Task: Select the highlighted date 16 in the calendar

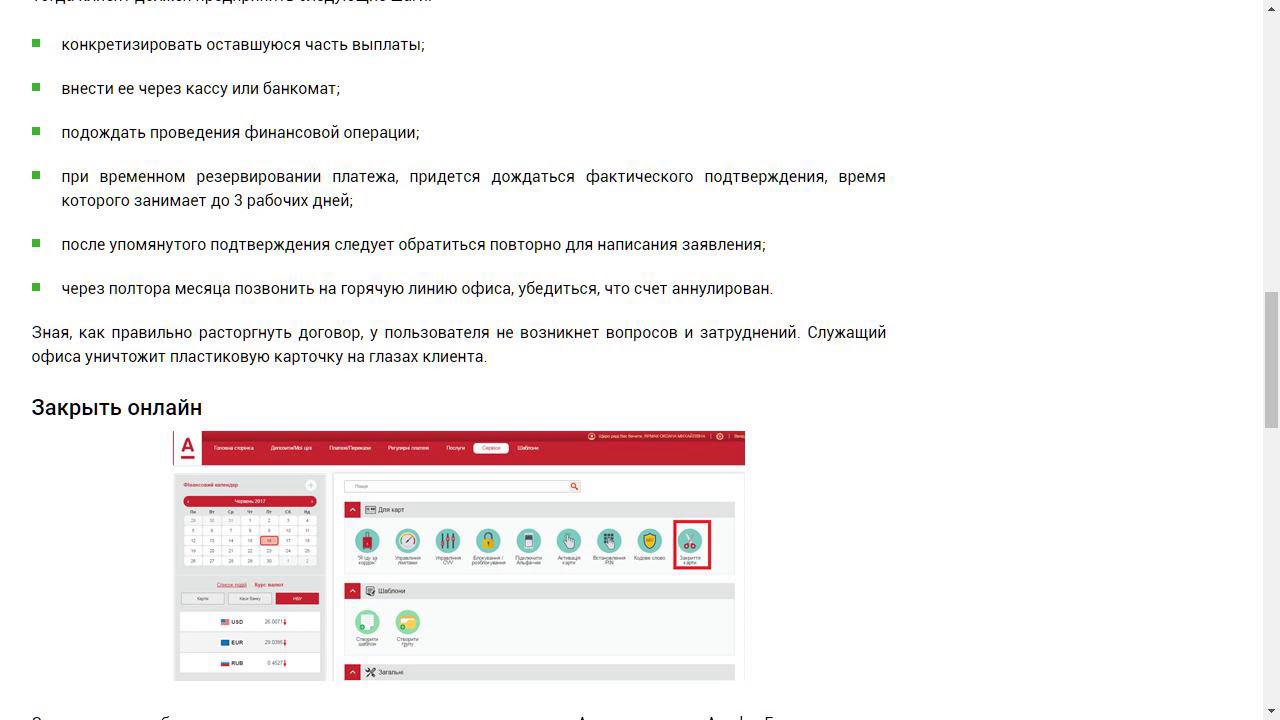Action: [269, 541]
